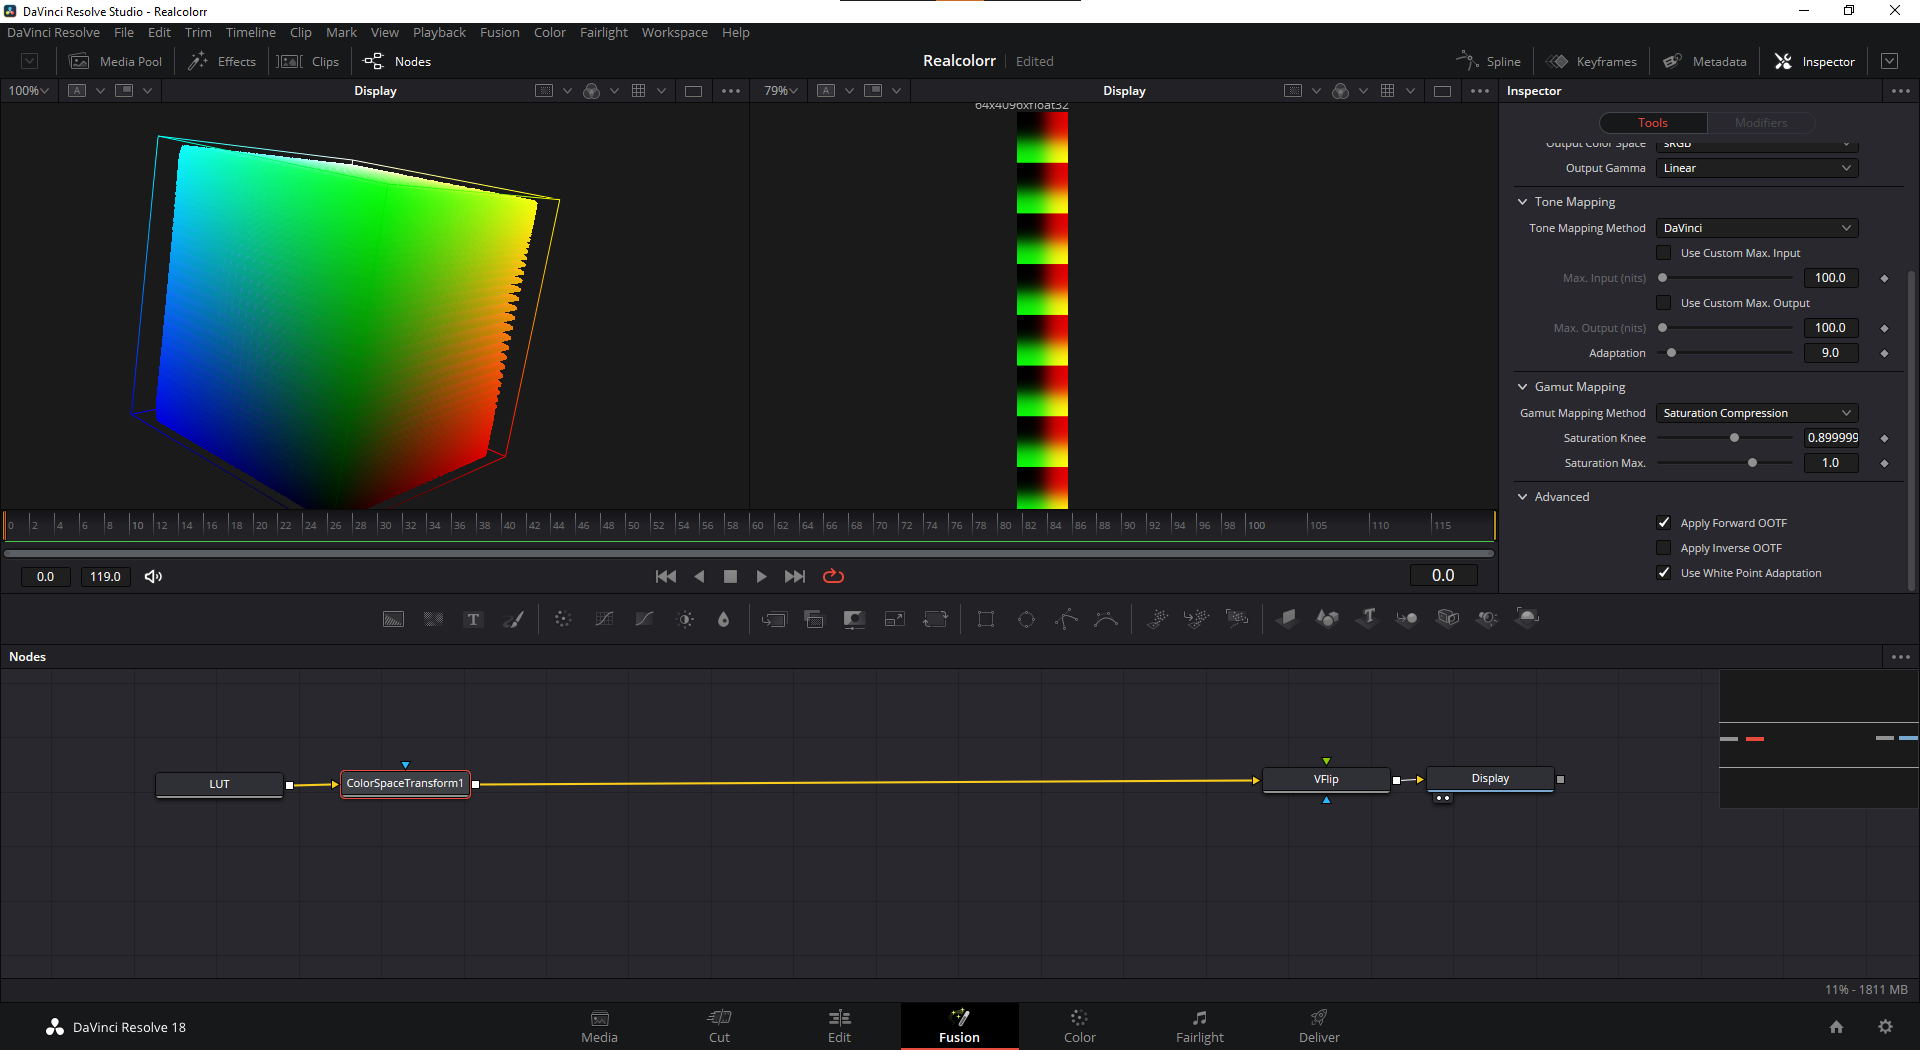Add a Brightness Contrast node
1920x1050 pixels.
coord(685,620)
